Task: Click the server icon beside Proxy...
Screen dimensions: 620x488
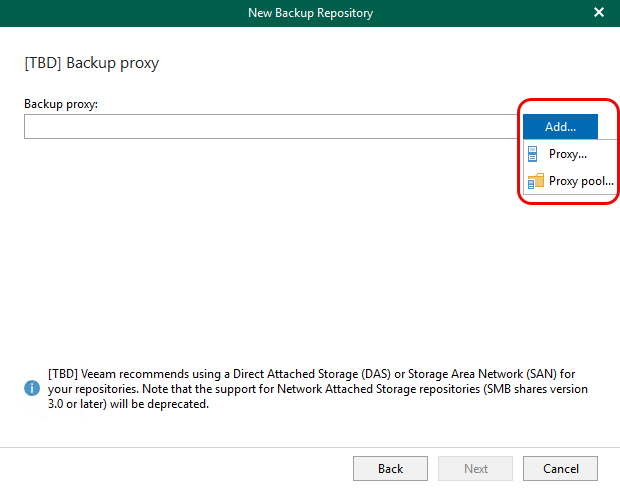Action: [x=533, y=154]
